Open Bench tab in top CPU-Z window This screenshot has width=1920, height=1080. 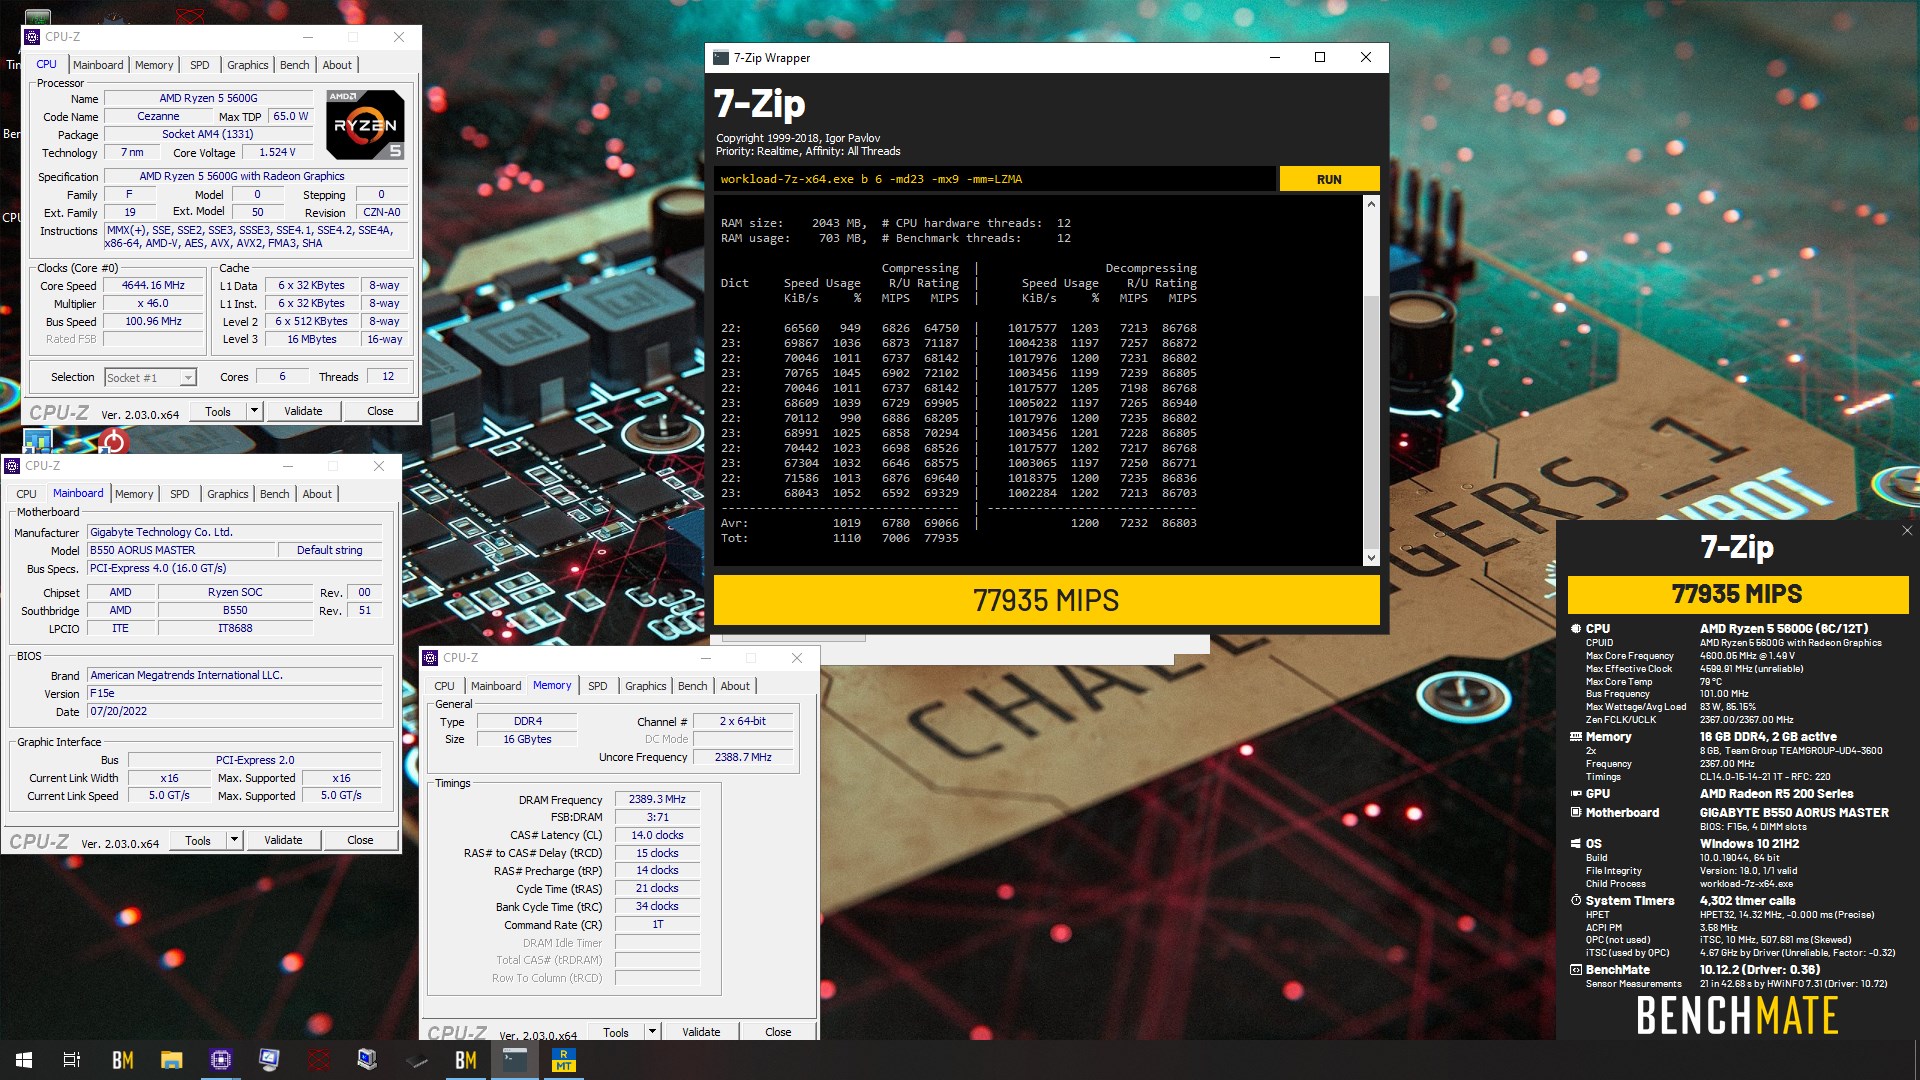coord(294,65)
